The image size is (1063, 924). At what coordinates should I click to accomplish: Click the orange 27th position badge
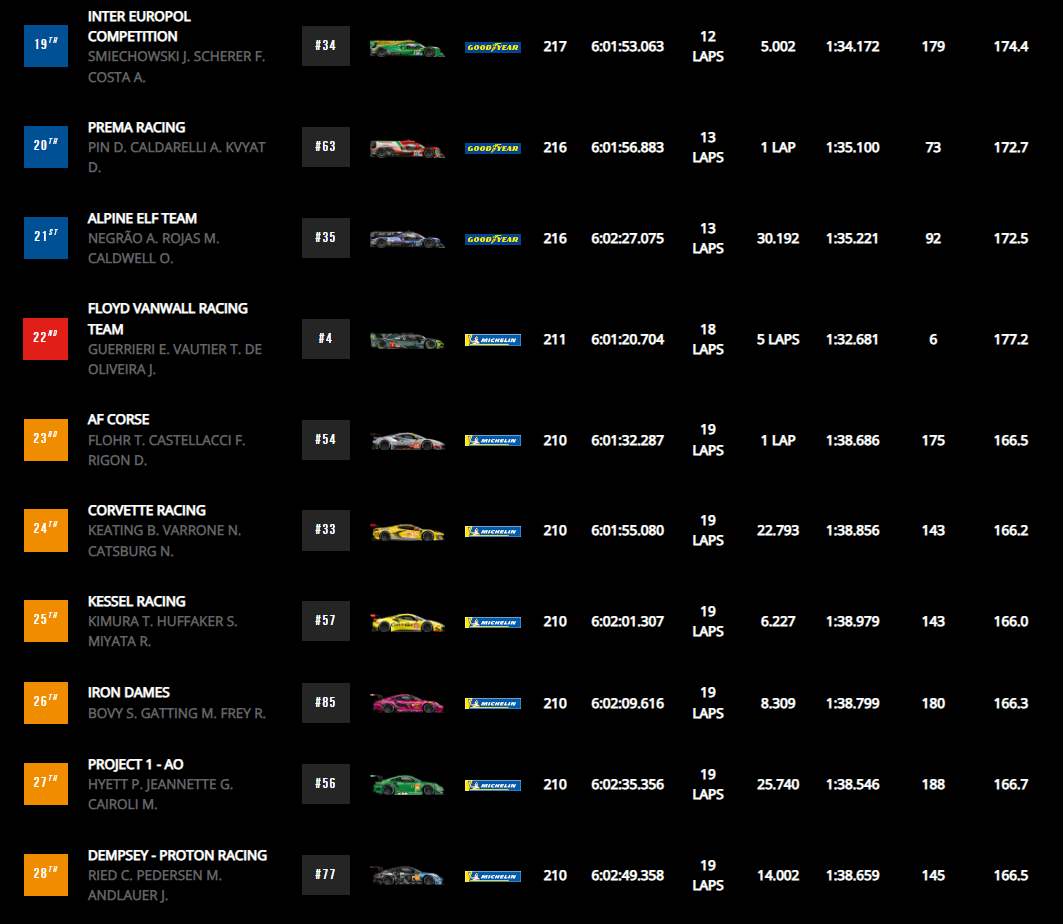point(46,784)
